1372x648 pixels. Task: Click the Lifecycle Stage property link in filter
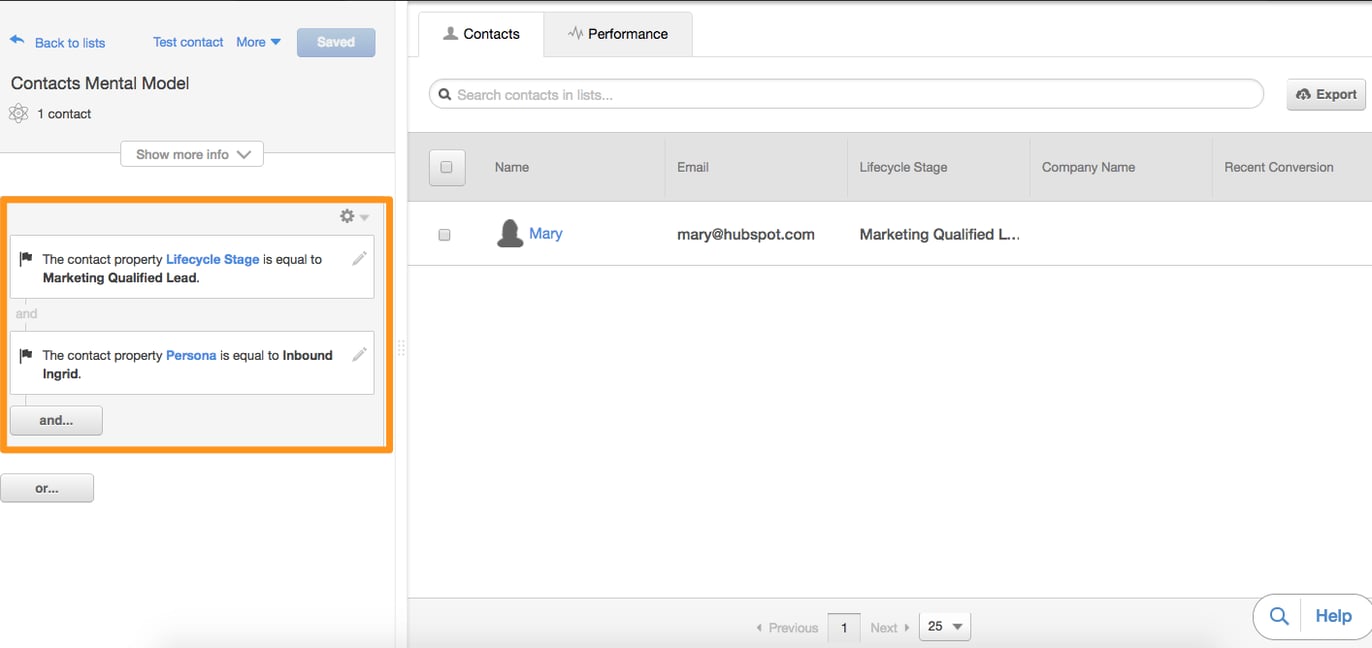coord(212,259)
